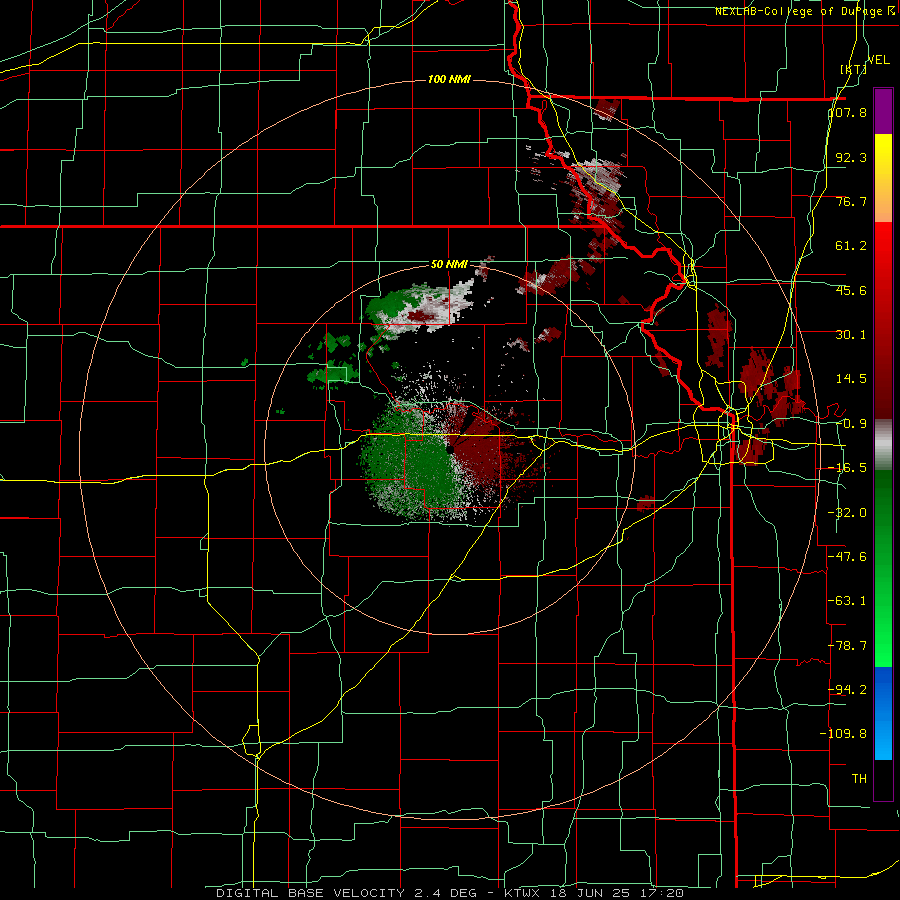Select the 92.3 legend value
Screen dimensions: 900x900
851,157
